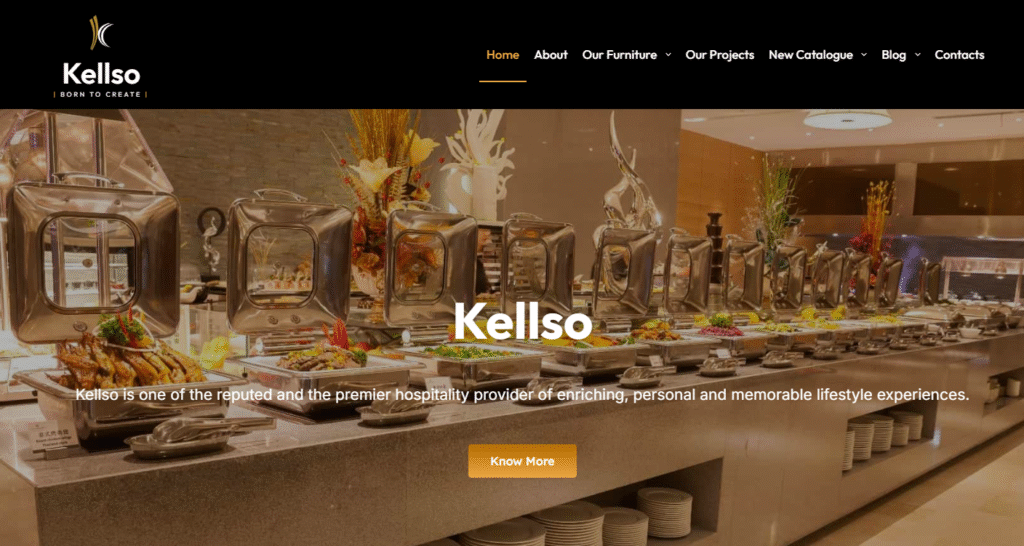Navigate to Contacts

959,55
